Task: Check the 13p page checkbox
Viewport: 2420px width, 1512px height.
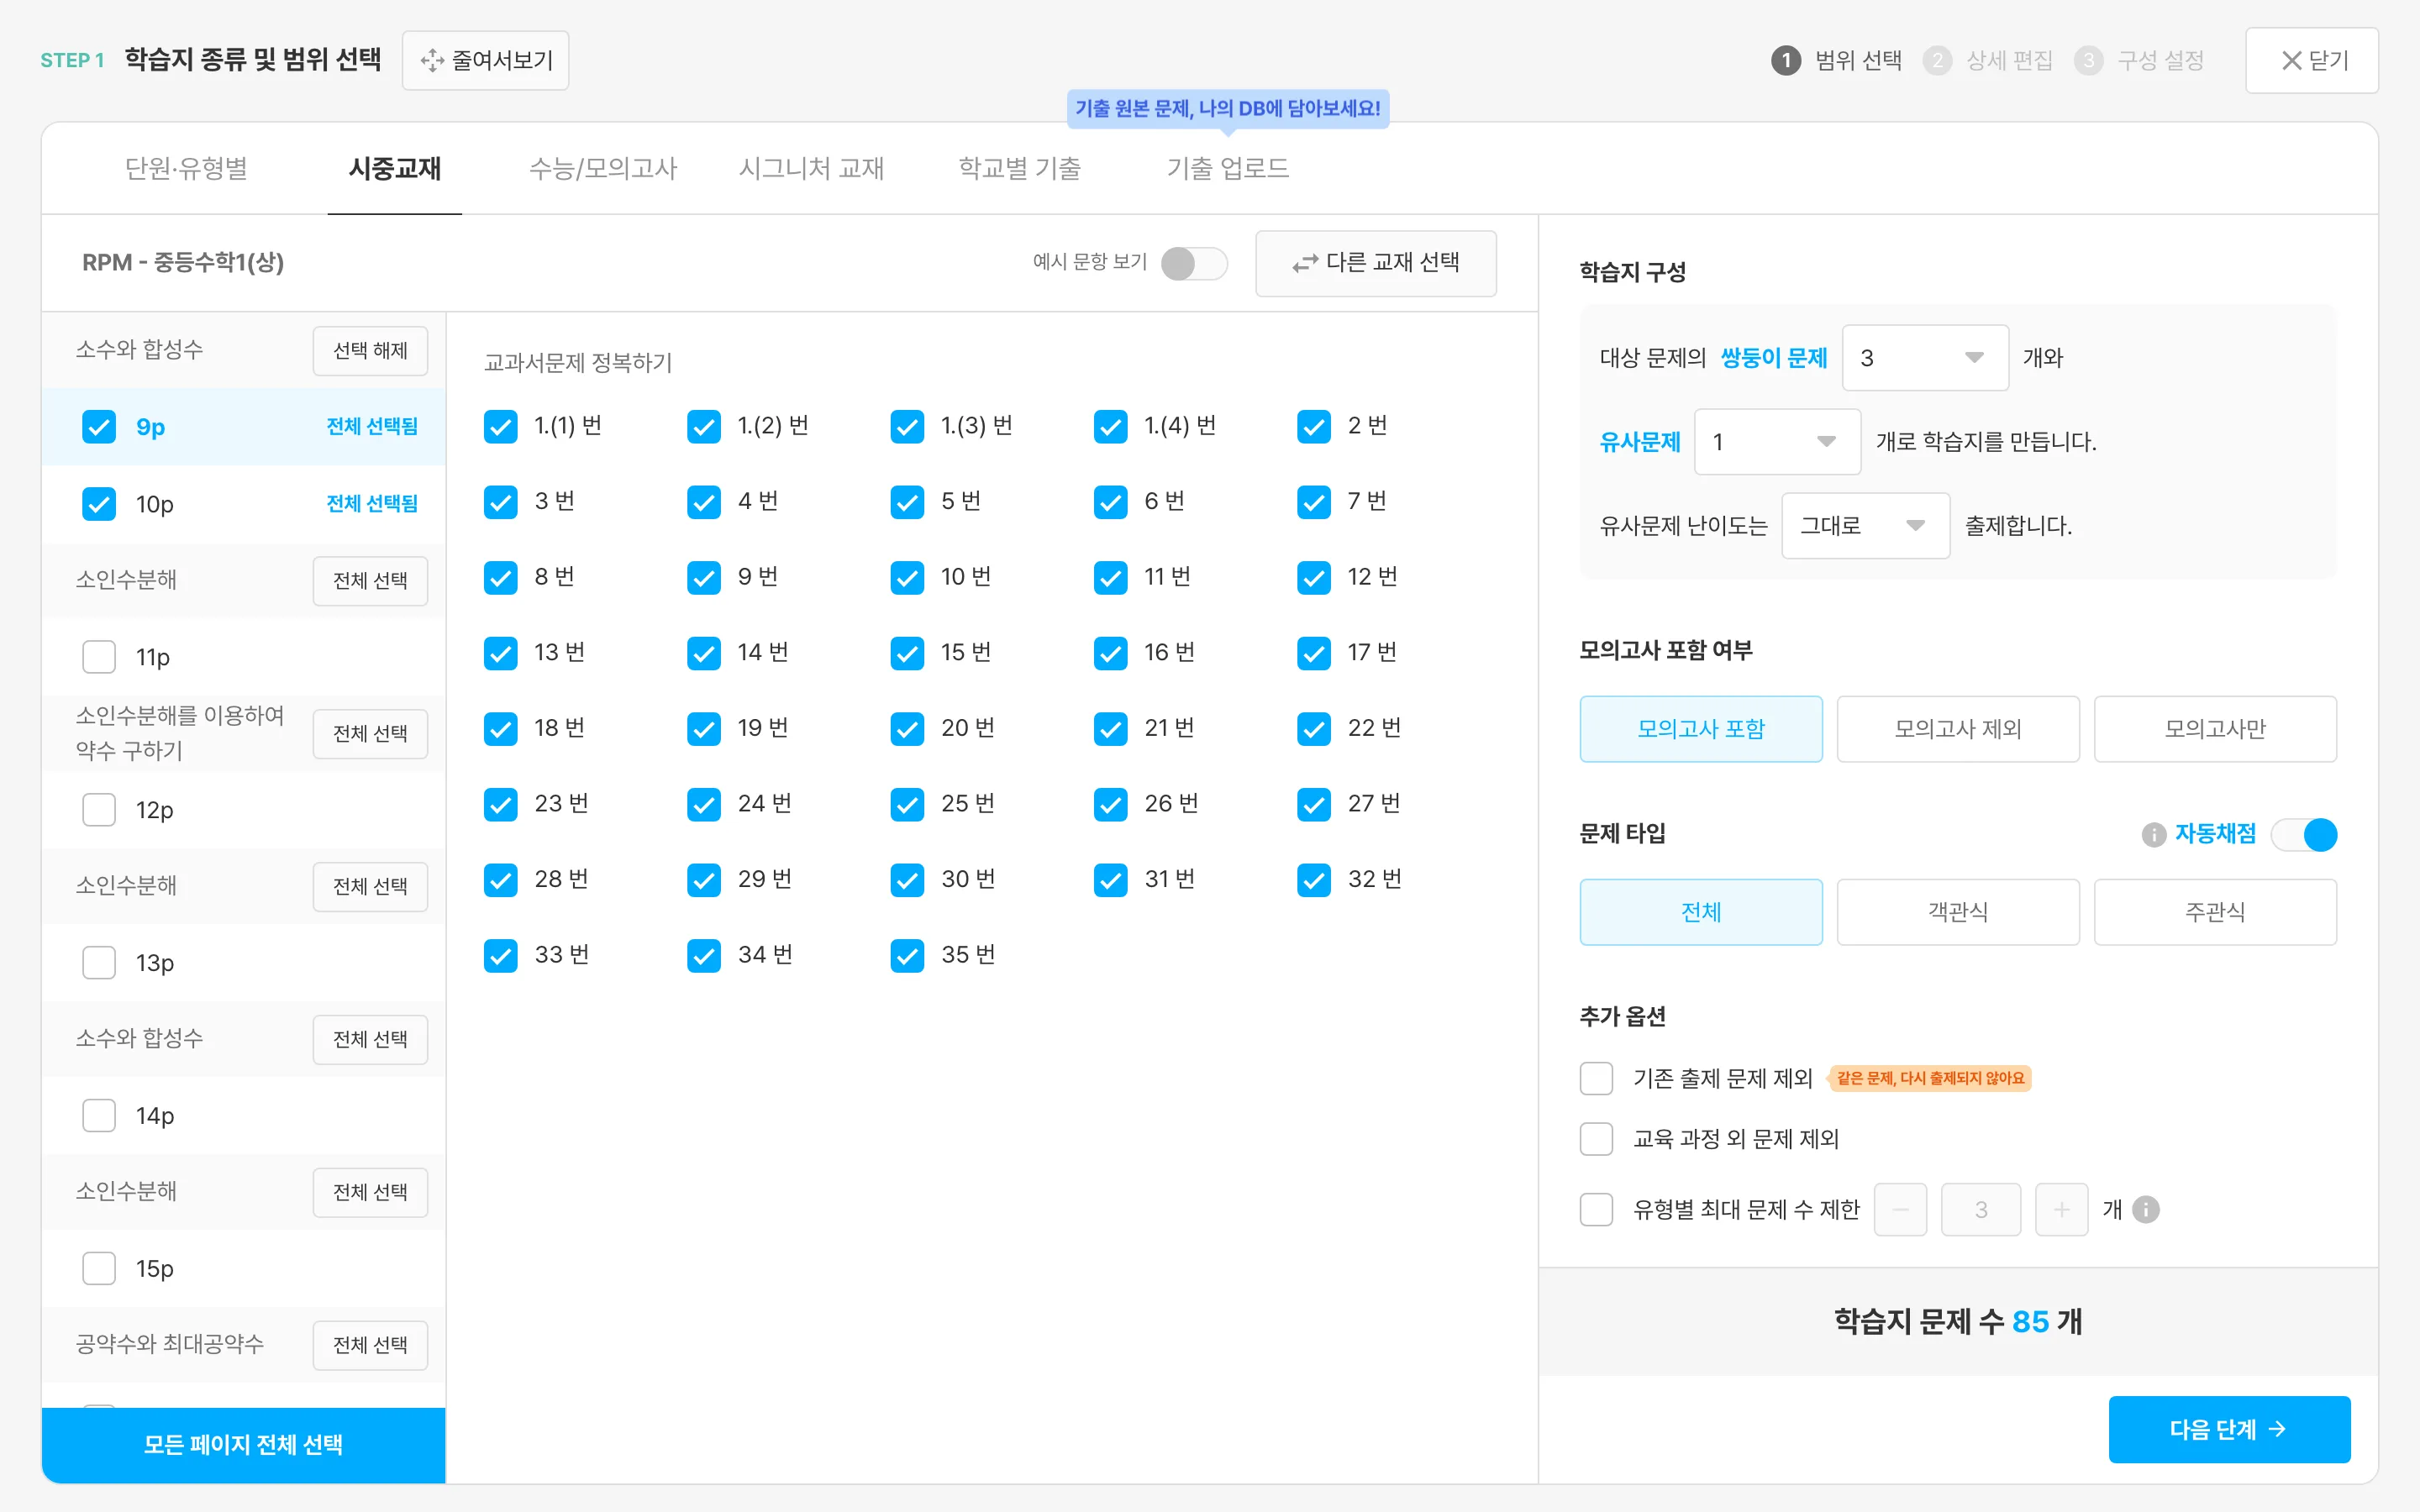Action: (x=99, y=963)
